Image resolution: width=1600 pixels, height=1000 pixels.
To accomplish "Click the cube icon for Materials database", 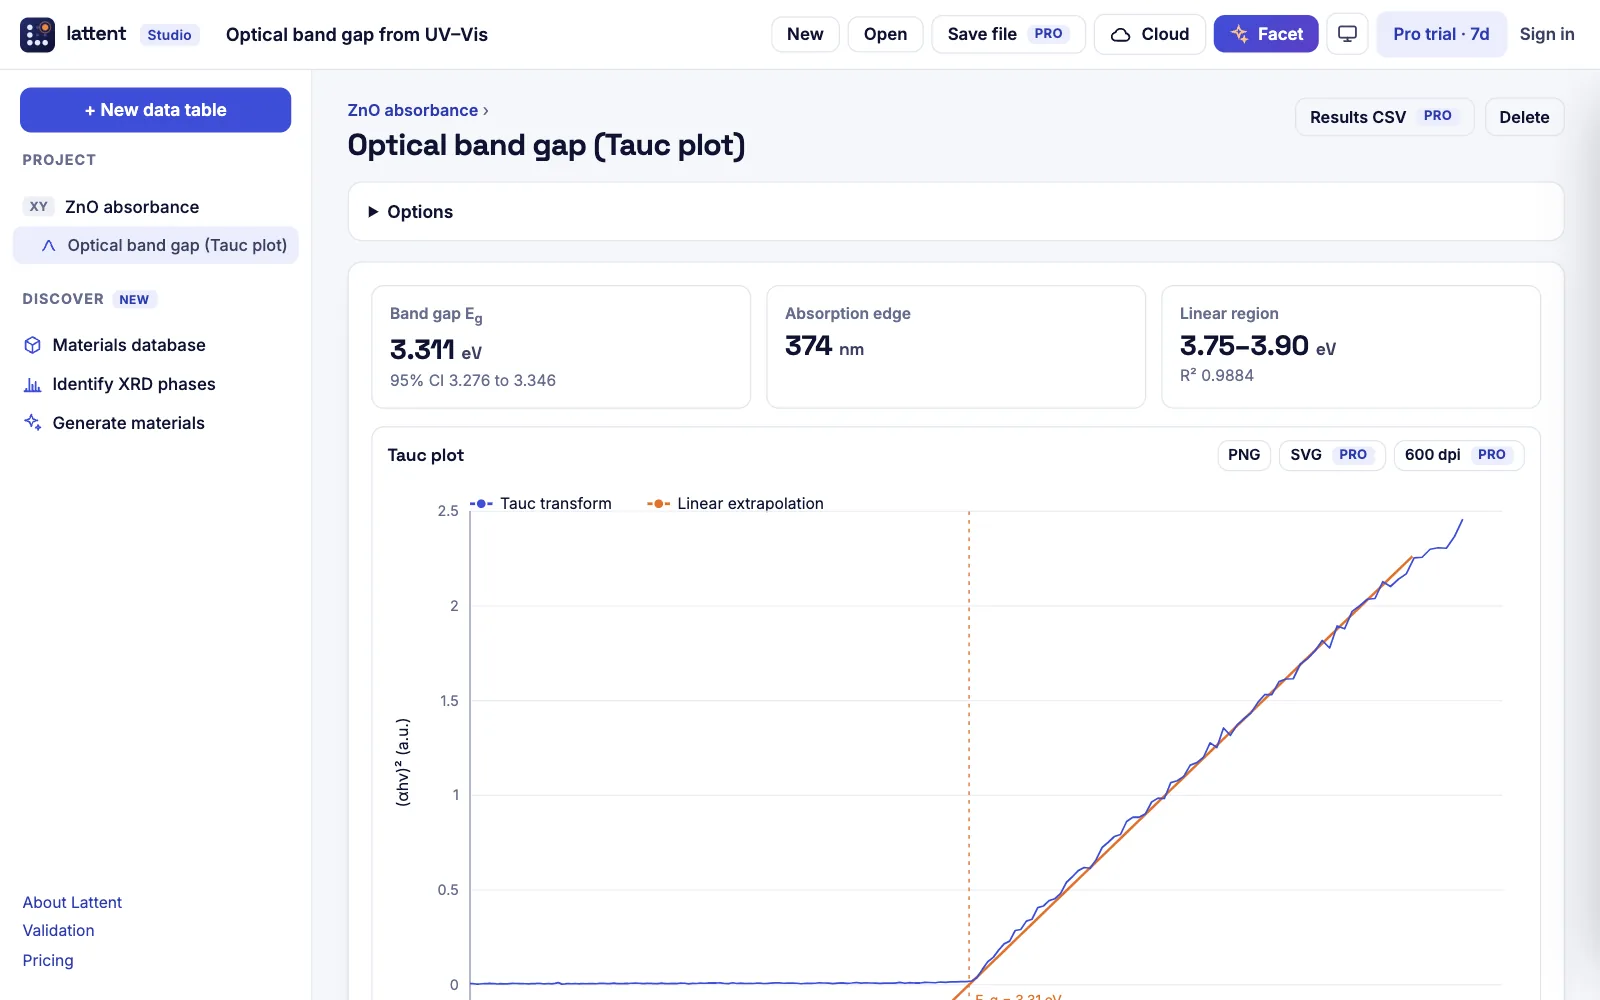I will (x=33, y=345).
